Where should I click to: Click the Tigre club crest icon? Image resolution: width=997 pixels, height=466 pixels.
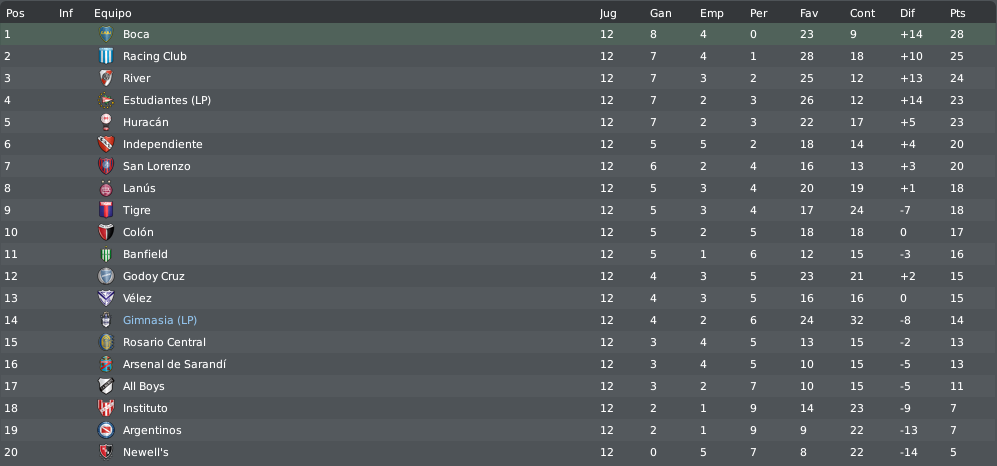(x=106, y=210)
